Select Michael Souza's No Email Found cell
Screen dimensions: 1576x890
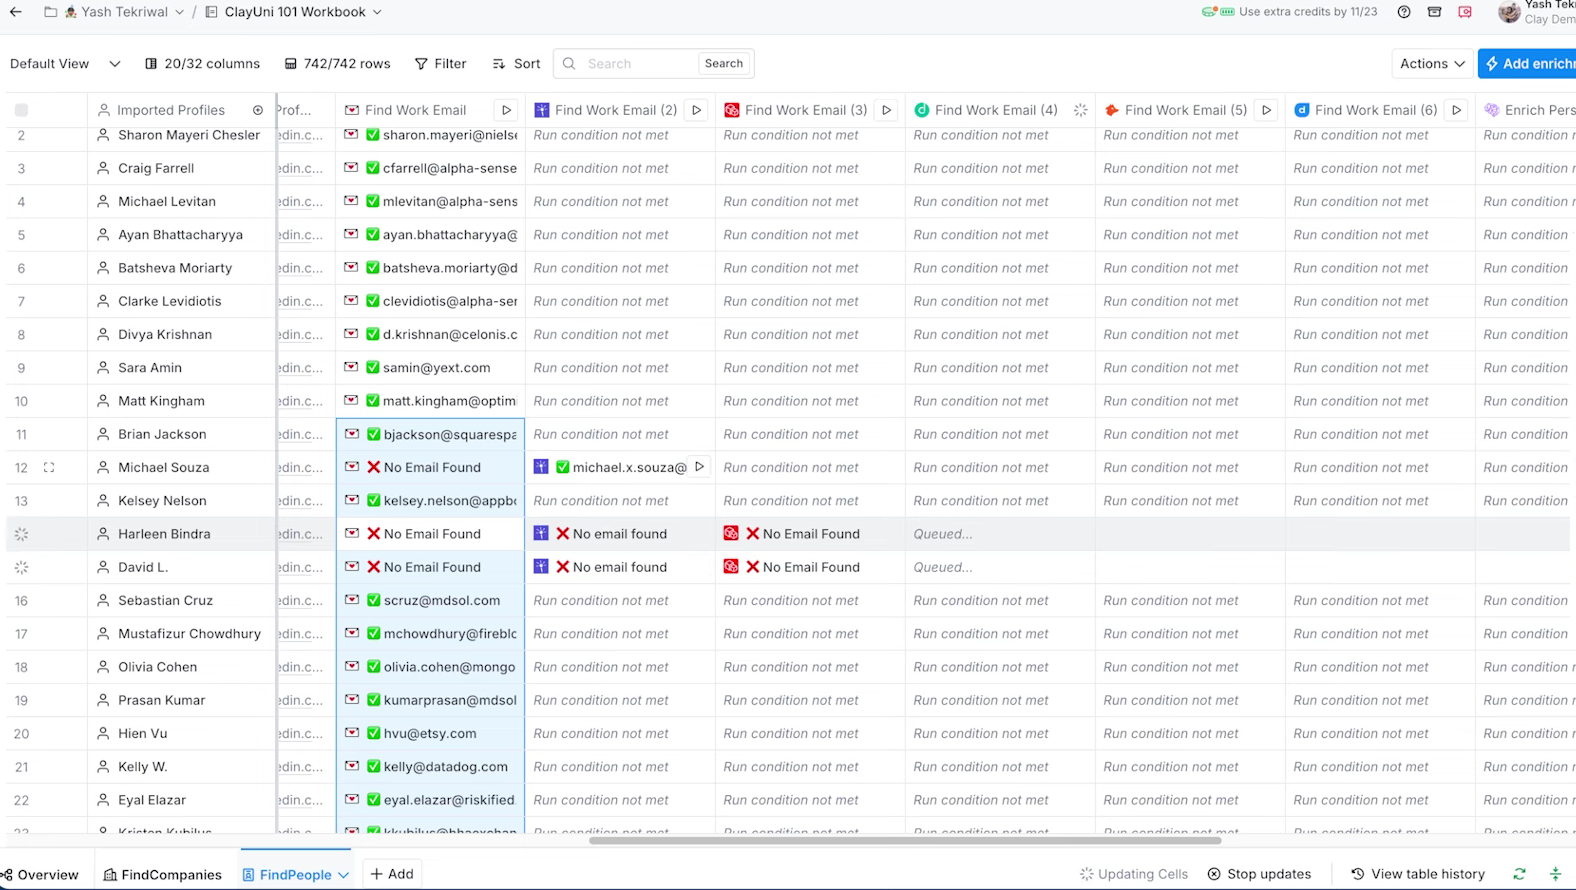pos(431,467)
